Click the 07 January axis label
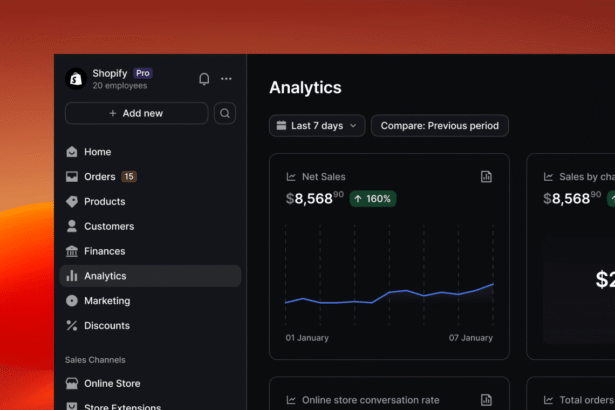 coord(471,338)
